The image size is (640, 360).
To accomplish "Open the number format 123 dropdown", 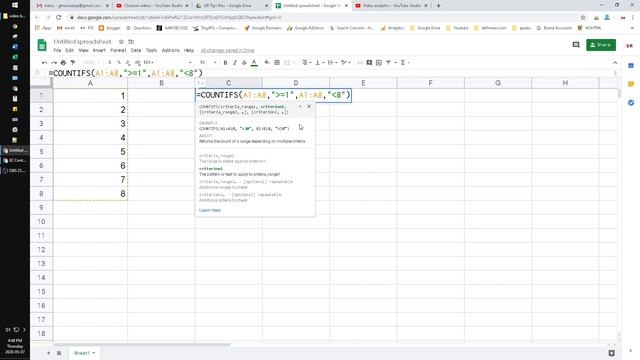I will pyautogui.click(x=149, y=62).
